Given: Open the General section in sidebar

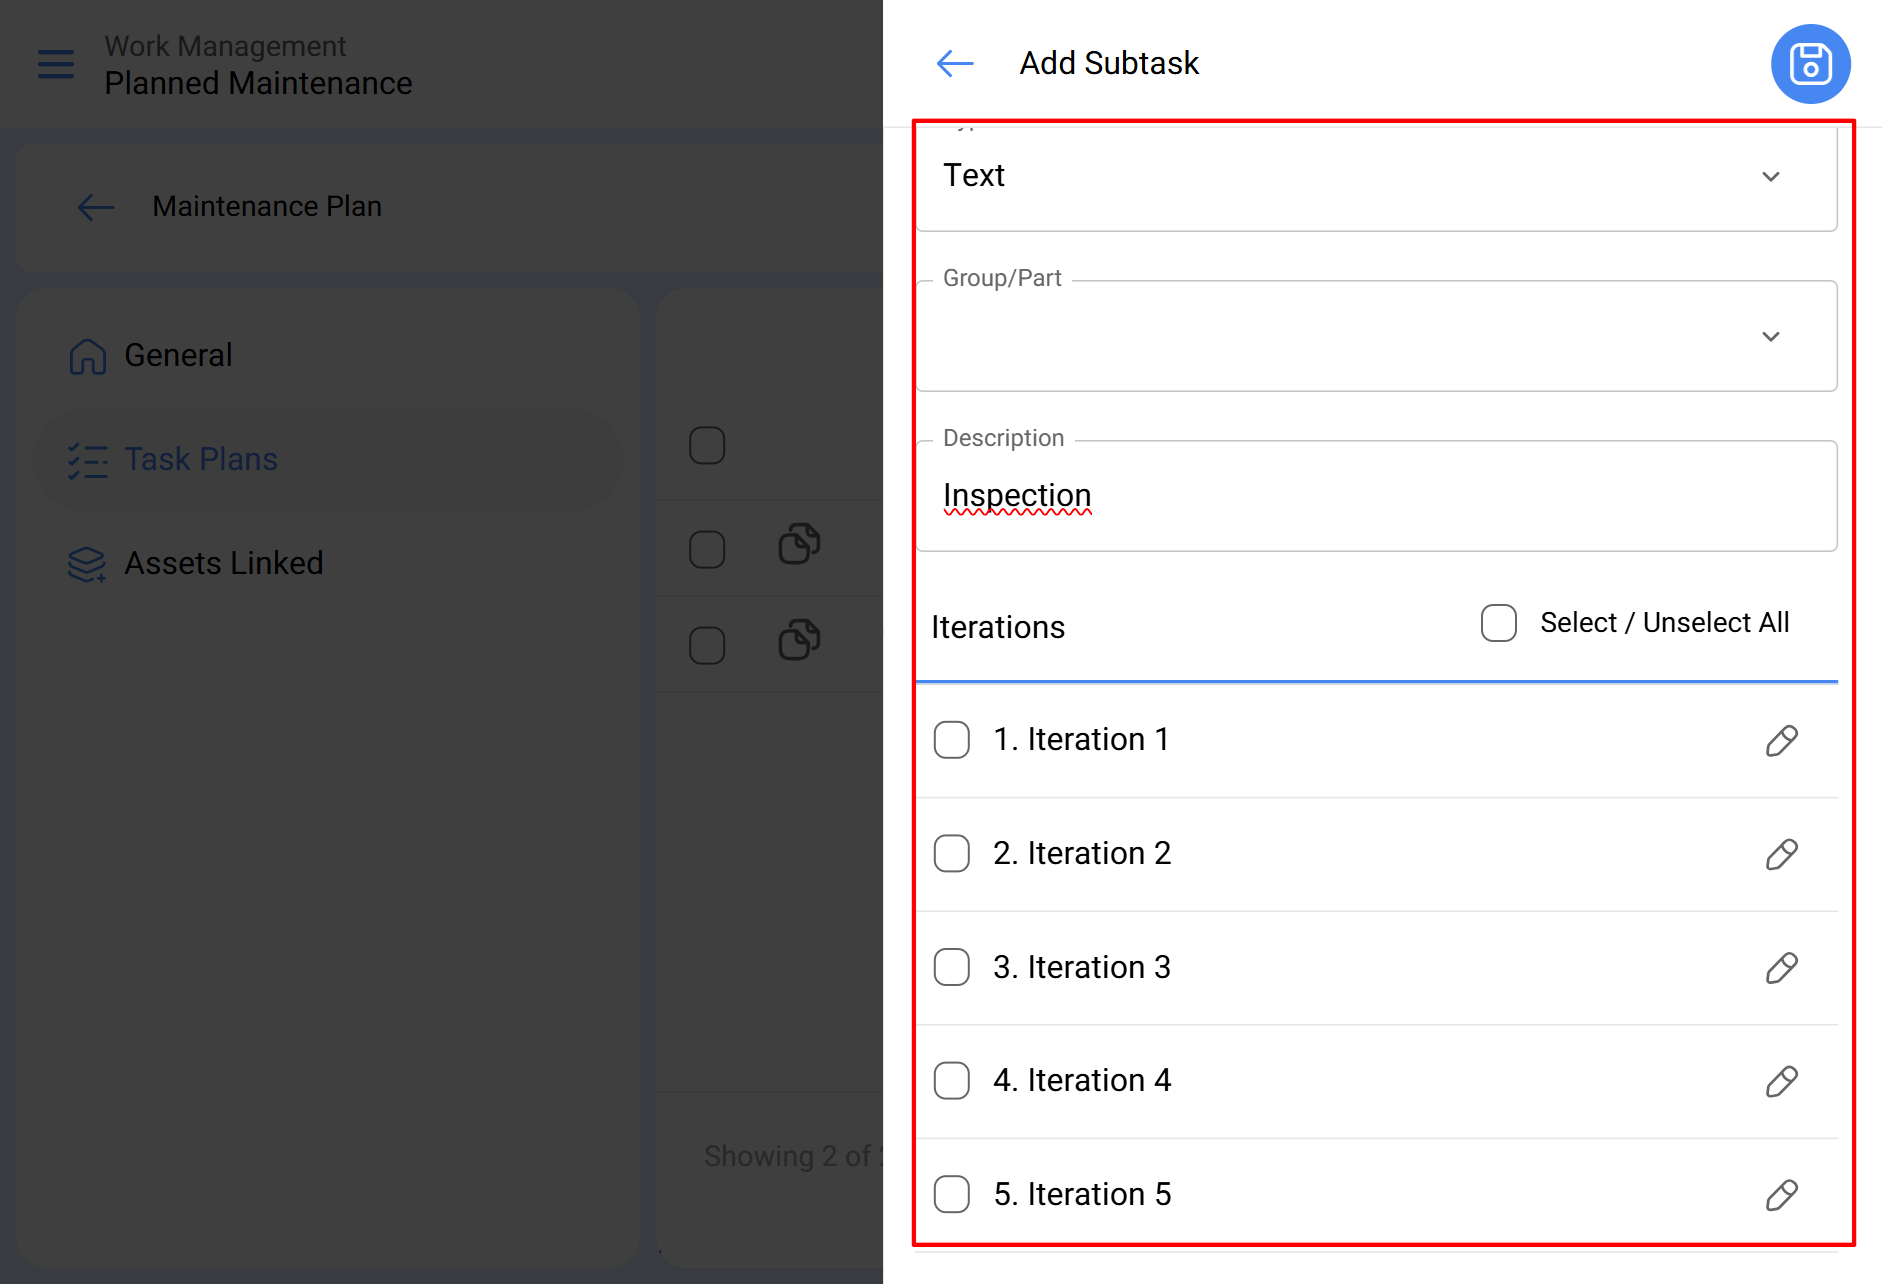Looking at the screenshot, I should coord(178,355).
